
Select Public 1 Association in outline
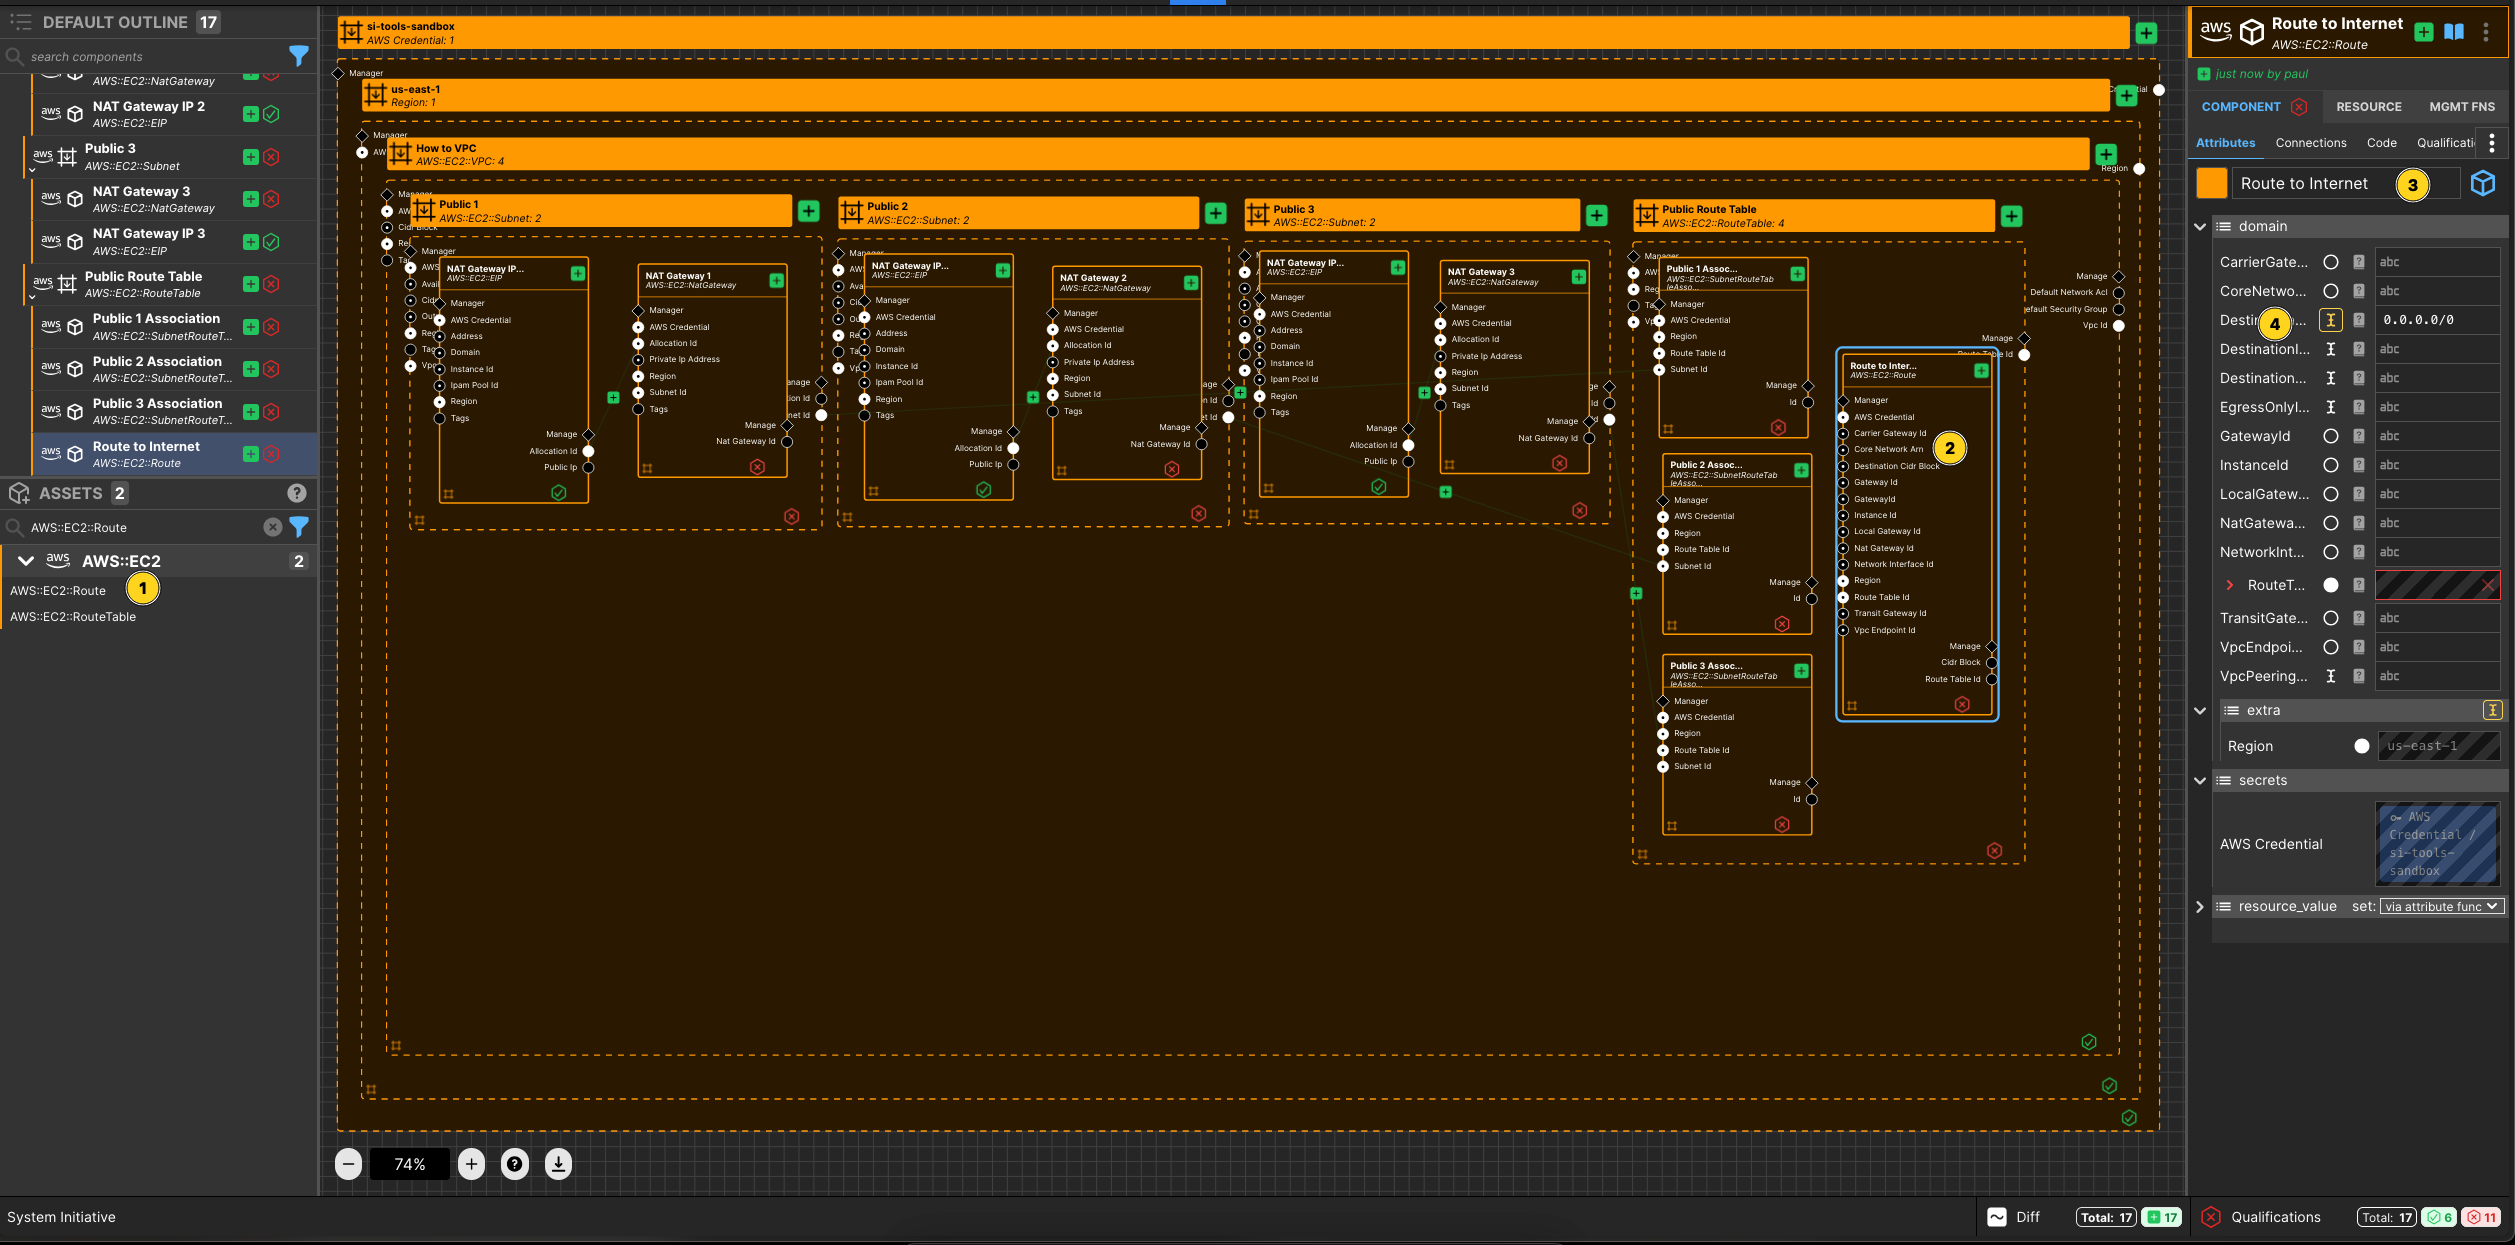[175, 327]
